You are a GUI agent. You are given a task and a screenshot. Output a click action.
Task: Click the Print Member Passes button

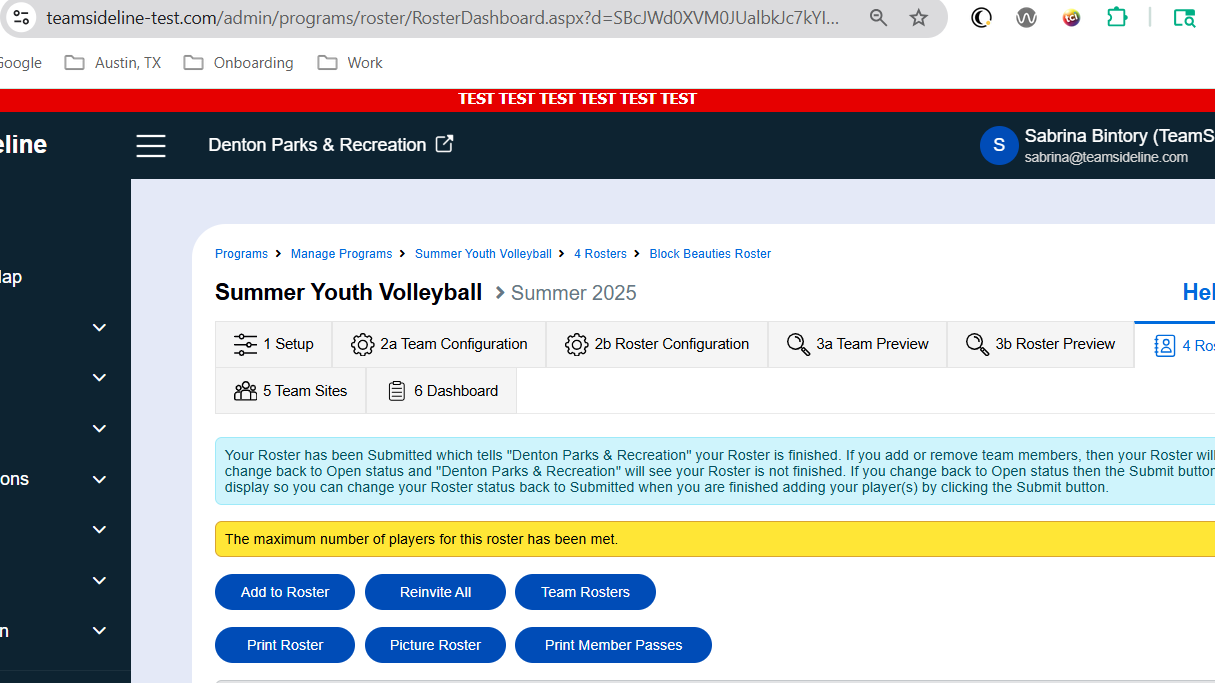pyautogui.click(x=613, y=645)
